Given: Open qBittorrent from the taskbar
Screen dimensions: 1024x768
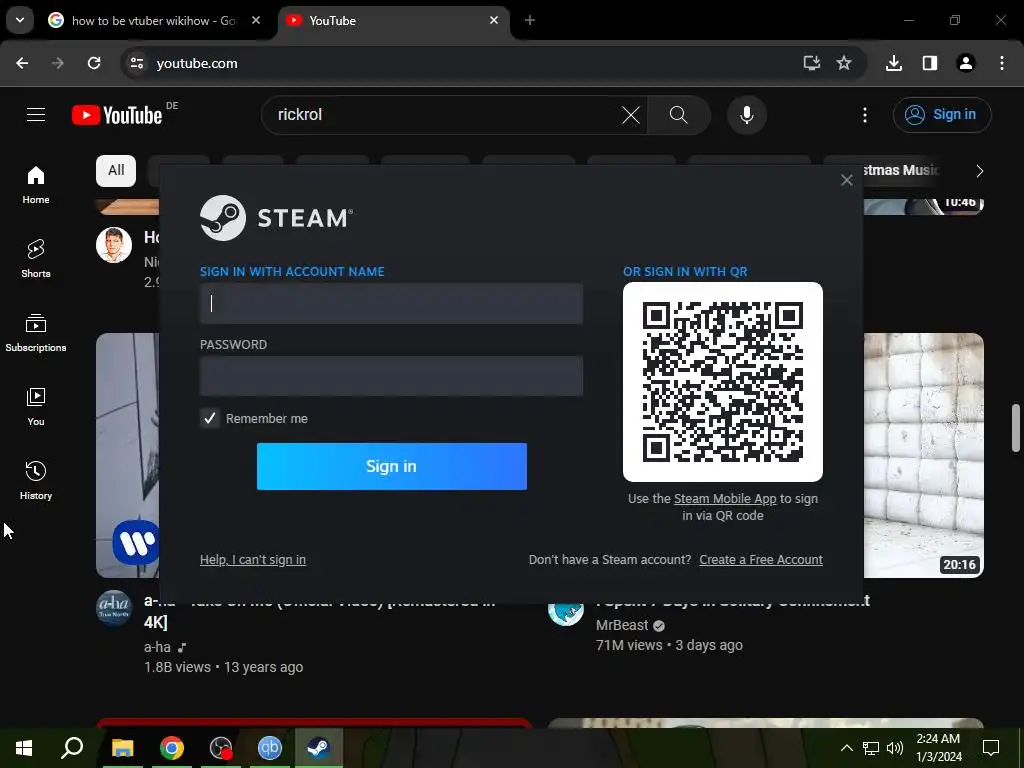Looking at the screenshot, I should tap(269, 748).
